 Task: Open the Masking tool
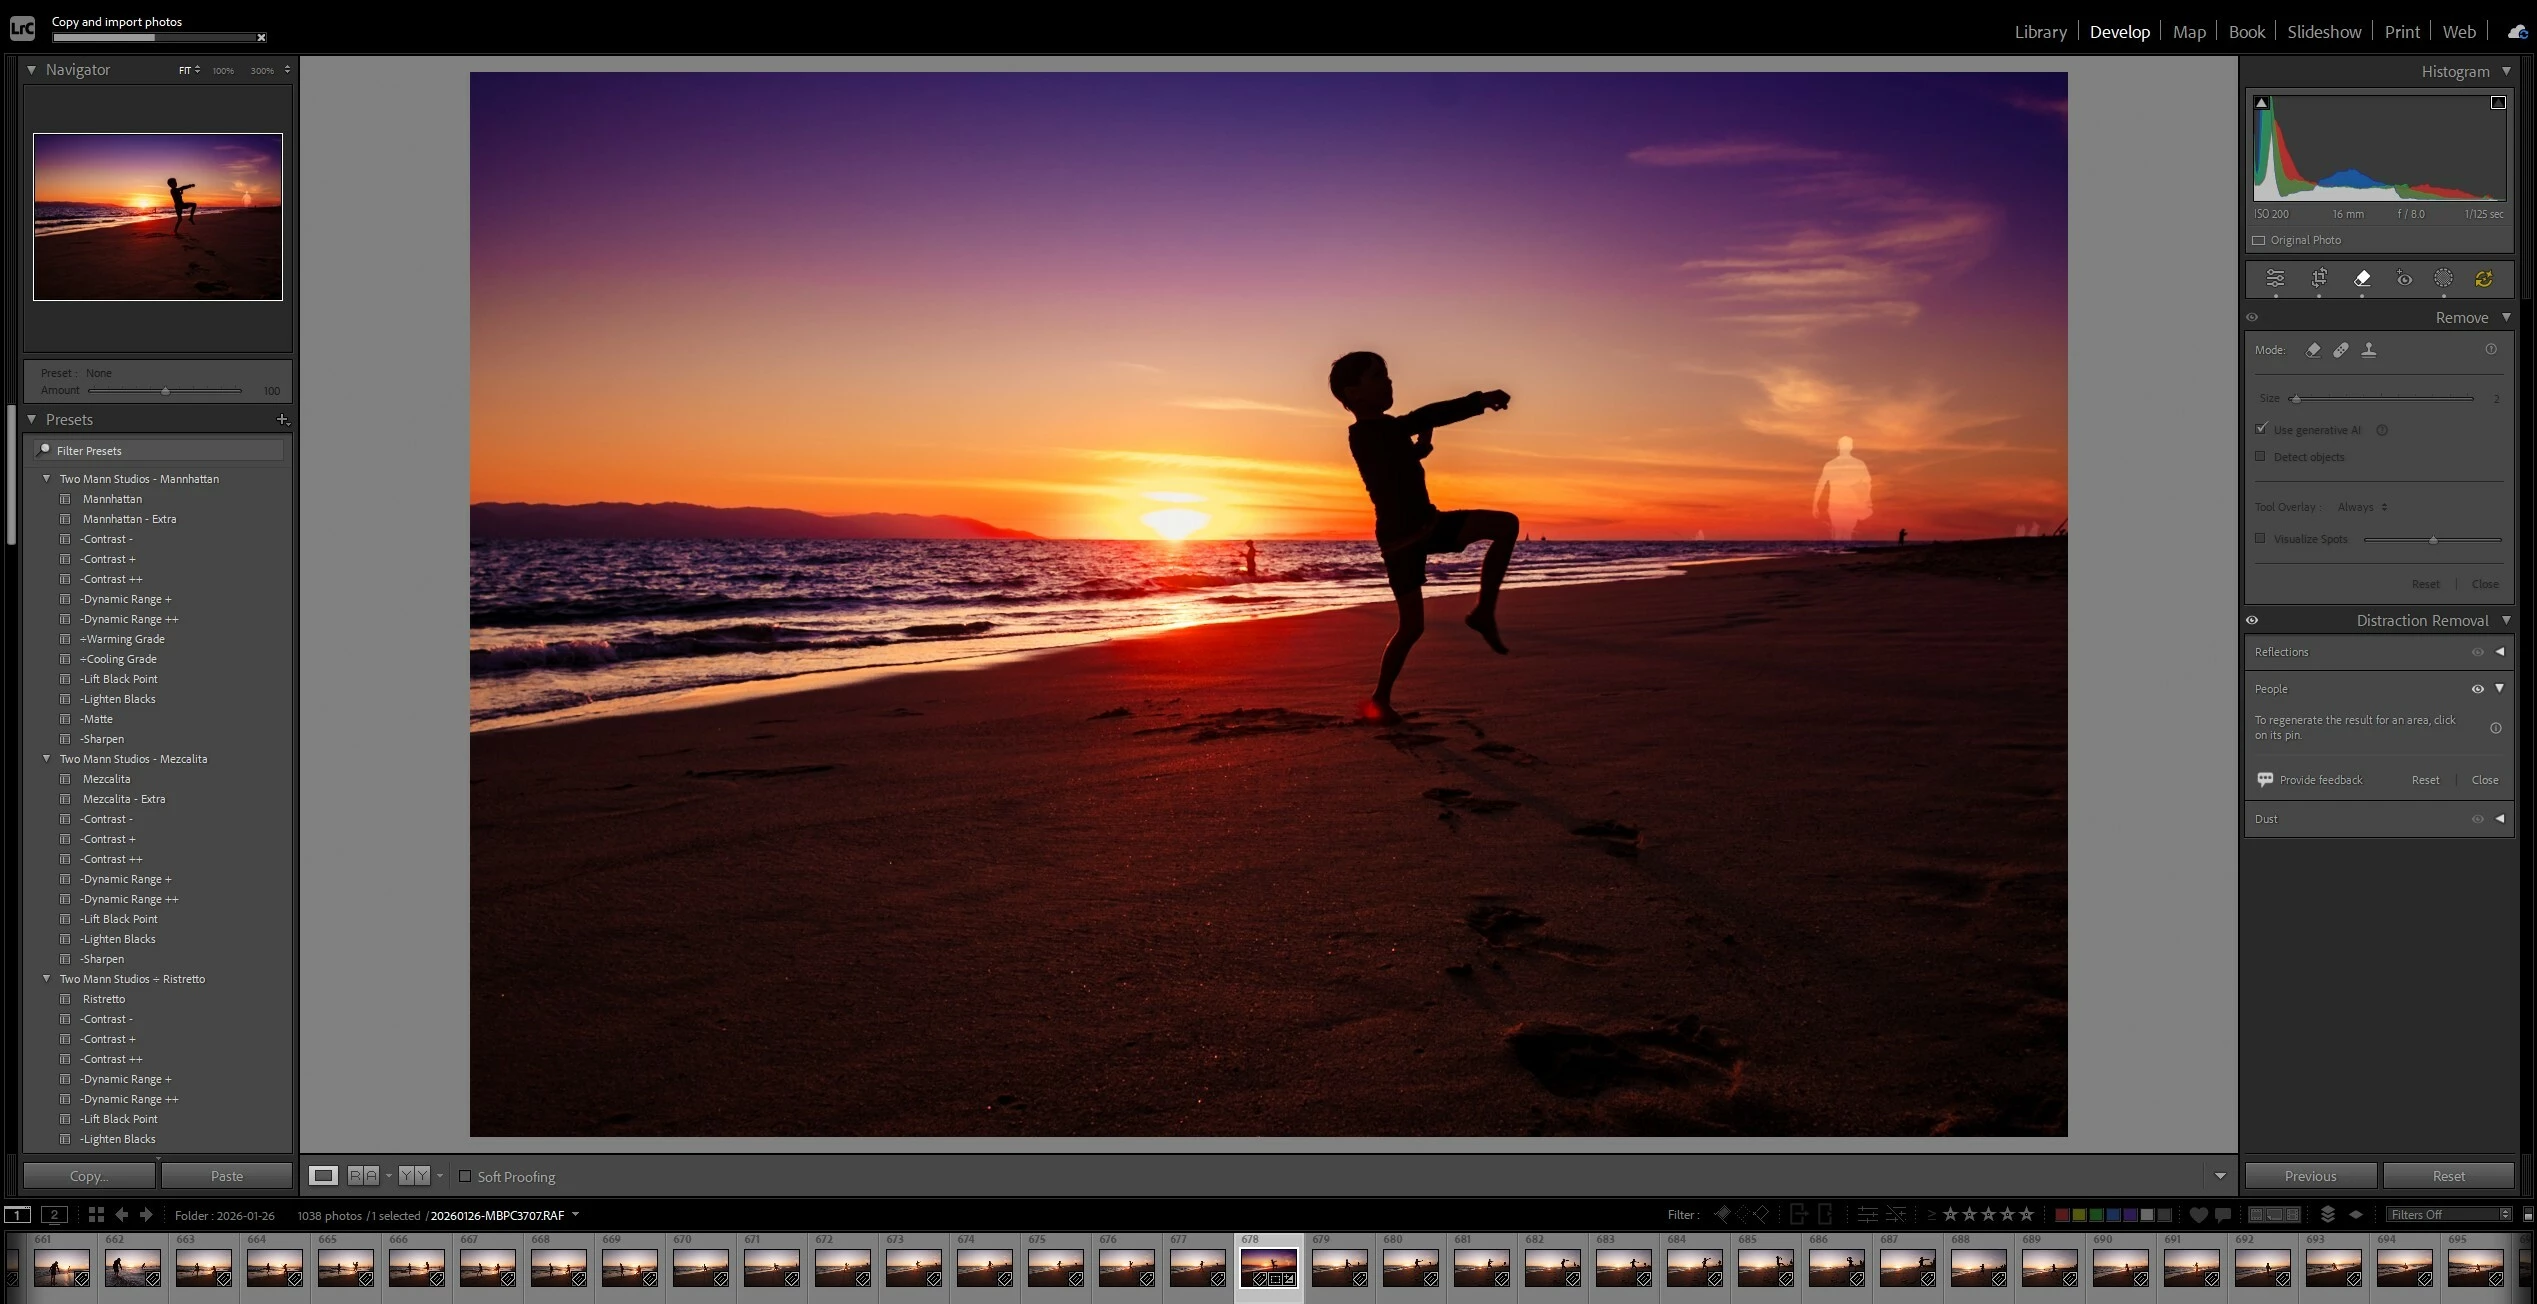pyautogui.click(x=2443, y=279)
